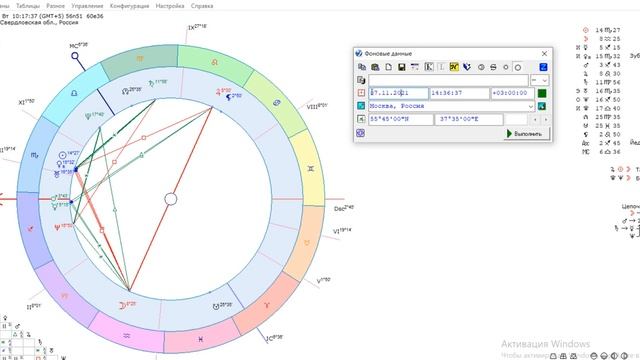Click the date field 07.11.2021
The width and height of the screenshot is (640, 360).
click(x=398, y=93)
